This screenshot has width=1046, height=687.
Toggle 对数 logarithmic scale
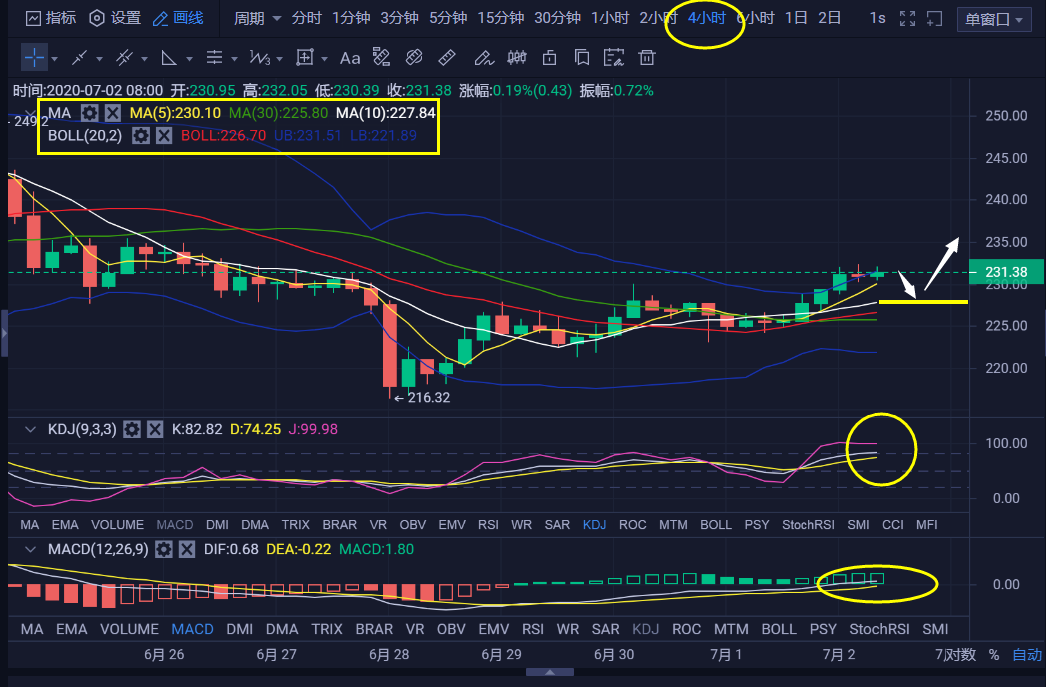963,655
